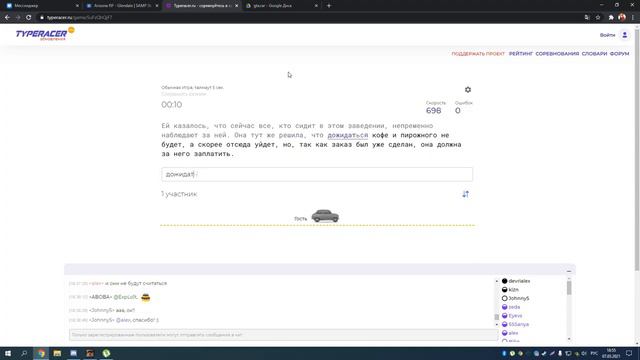Click the typing input field
Viewport: 640px width, 360px height.
(317, 174)
